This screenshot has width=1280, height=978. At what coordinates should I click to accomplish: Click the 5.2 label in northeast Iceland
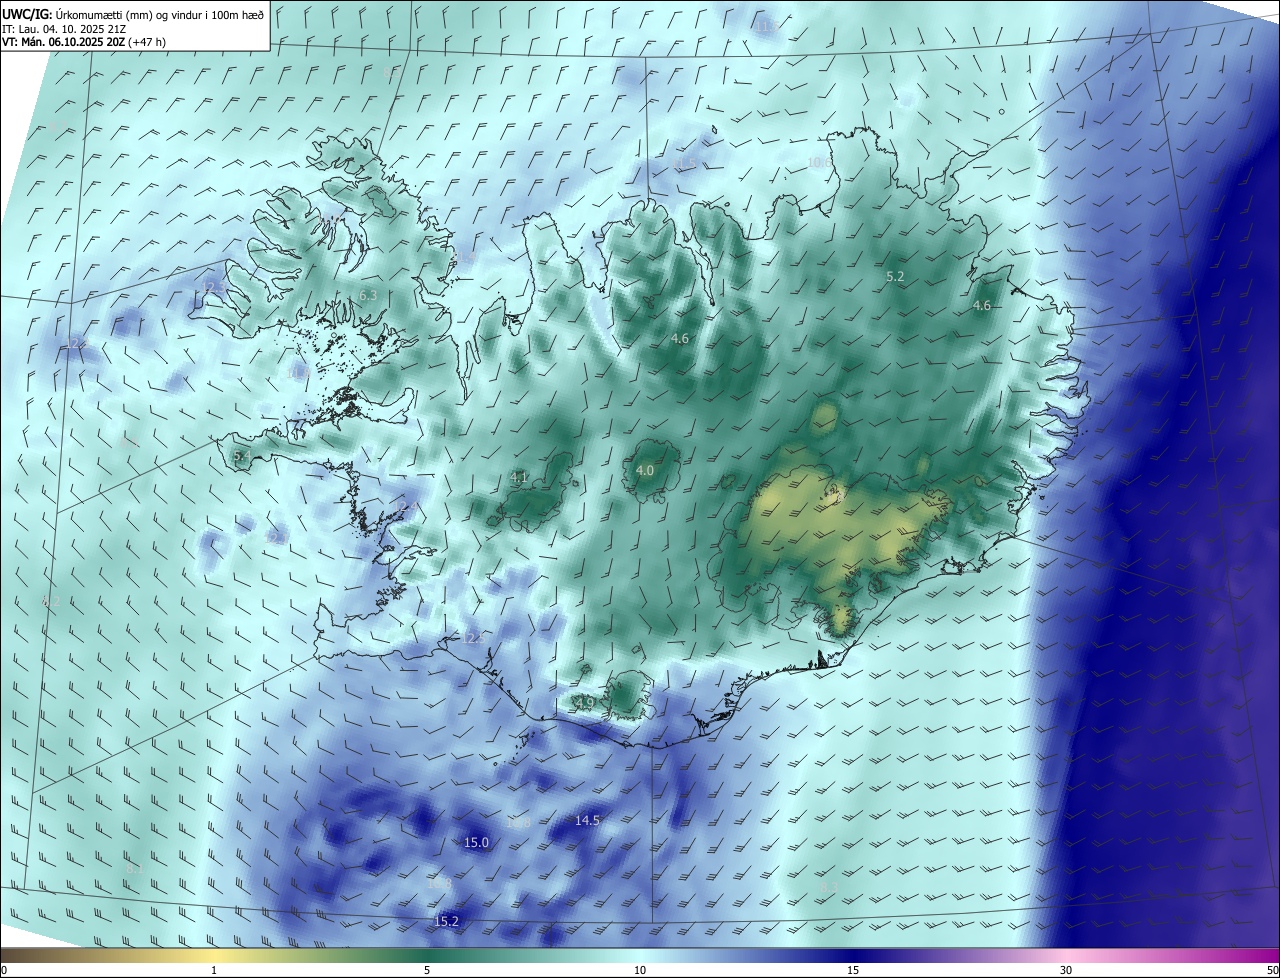(895, 276)
